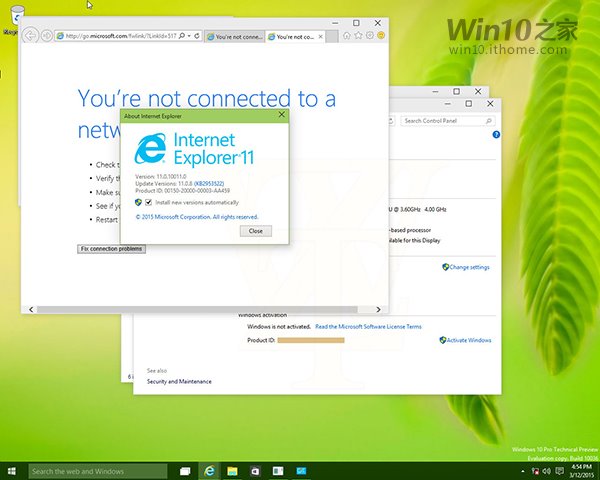Click the "See also" heading text

point(157,371)
